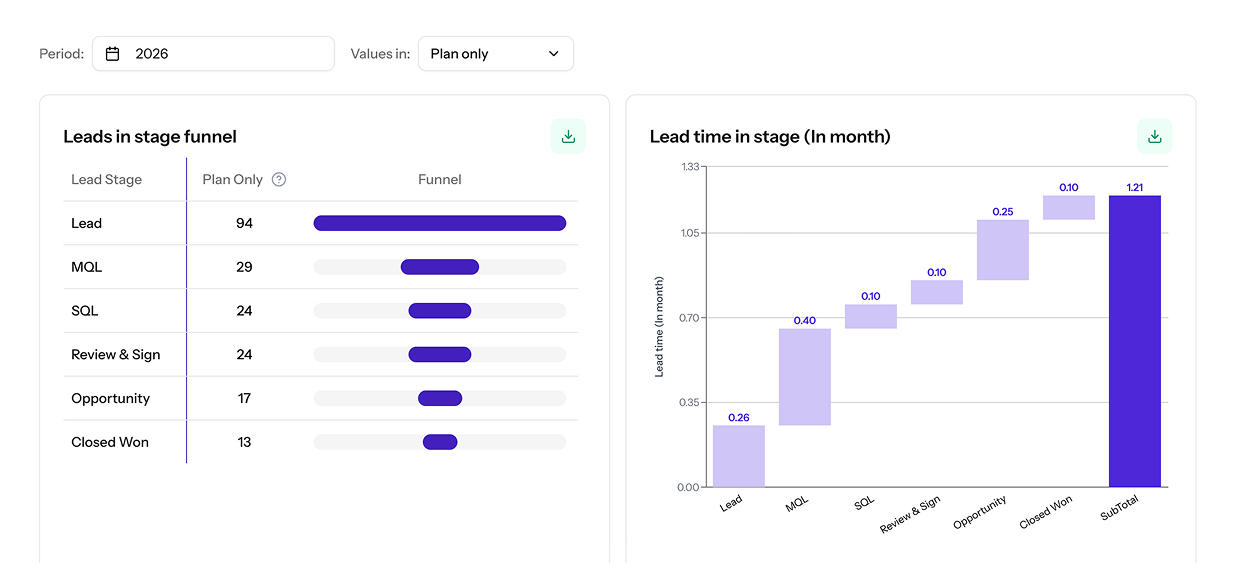Open the Period year picker showing 2026
This screenshot has height=584, width=1234.
coord(213,53)
